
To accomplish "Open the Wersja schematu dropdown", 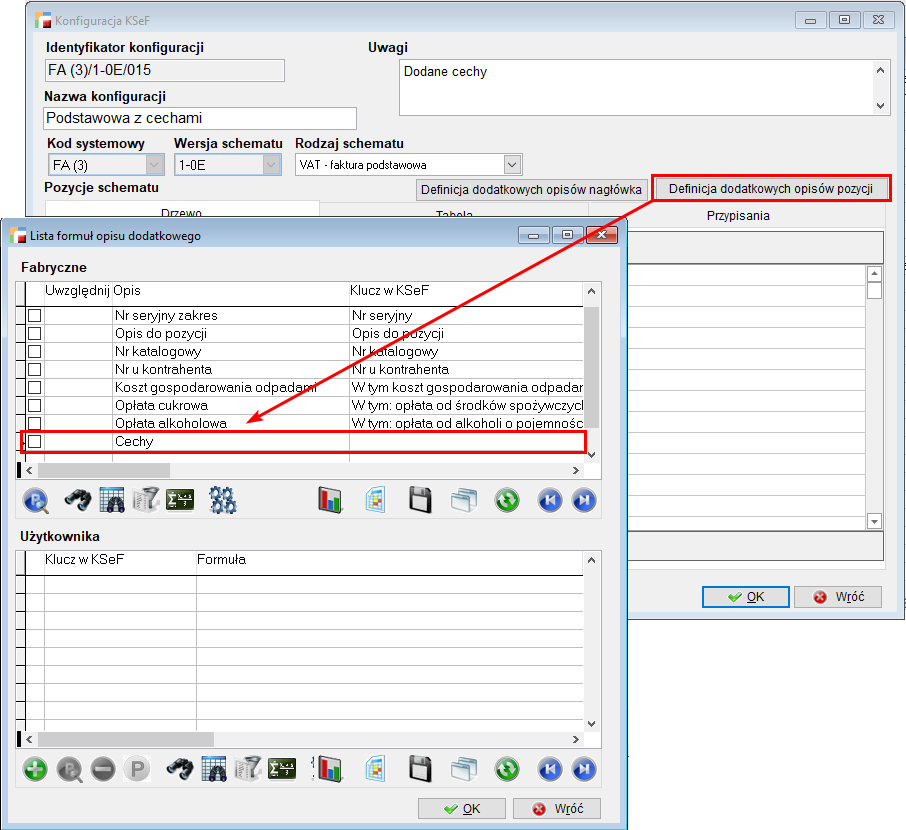I will (x=272, y=164).
